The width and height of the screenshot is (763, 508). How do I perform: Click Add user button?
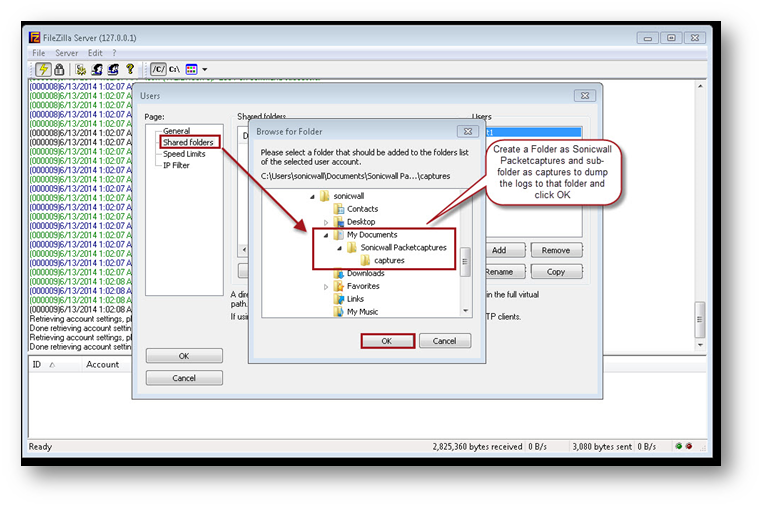(505, 250)
